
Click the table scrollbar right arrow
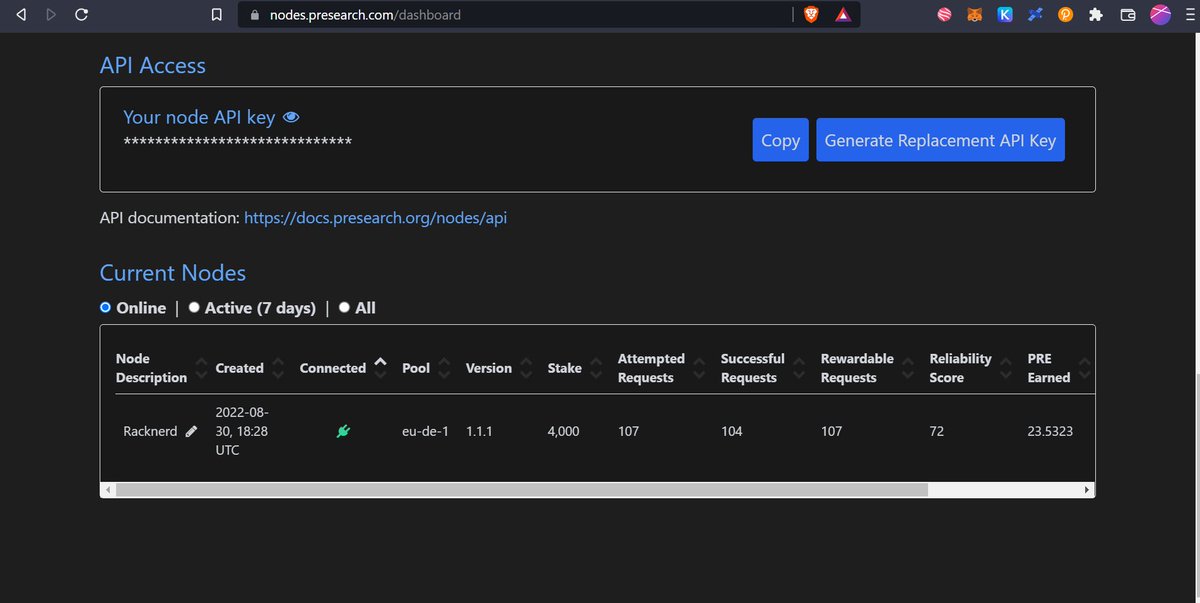(x=1087, y=490)
